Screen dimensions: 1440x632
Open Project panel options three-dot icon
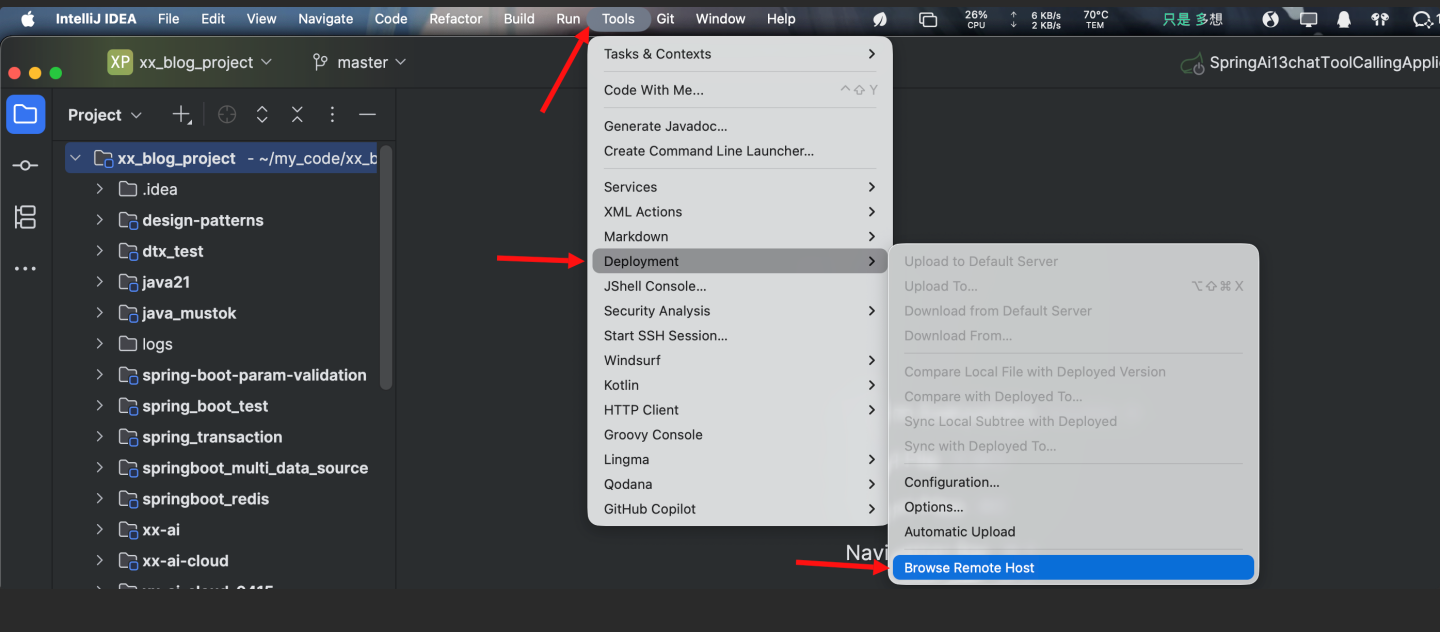pos(332,115)
